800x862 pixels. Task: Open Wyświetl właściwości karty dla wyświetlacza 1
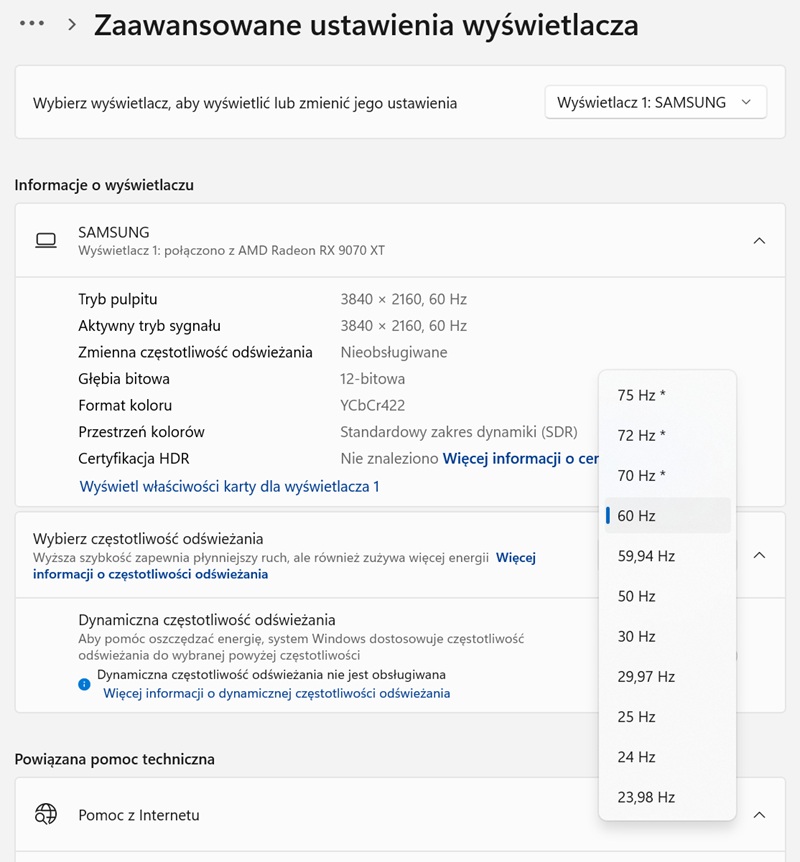[x=229, y=487]
